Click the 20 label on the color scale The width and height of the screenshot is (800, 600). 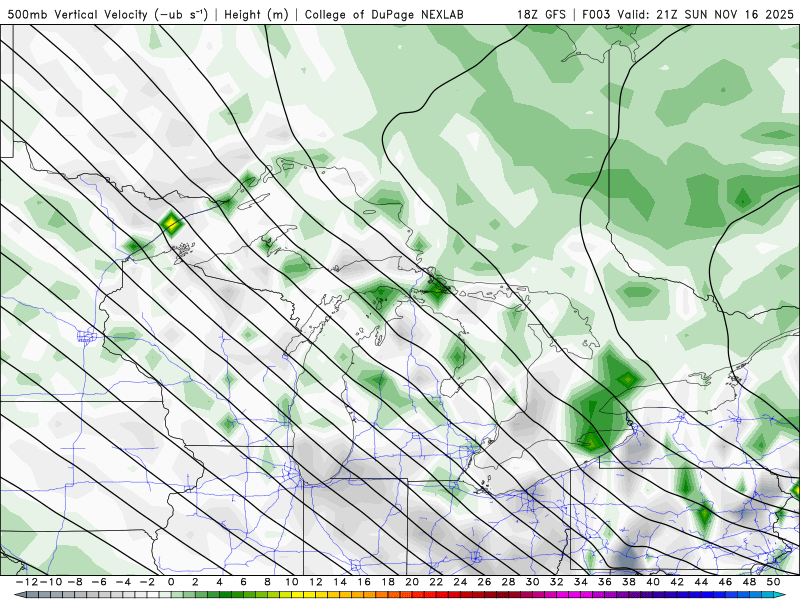click(412, 582)
